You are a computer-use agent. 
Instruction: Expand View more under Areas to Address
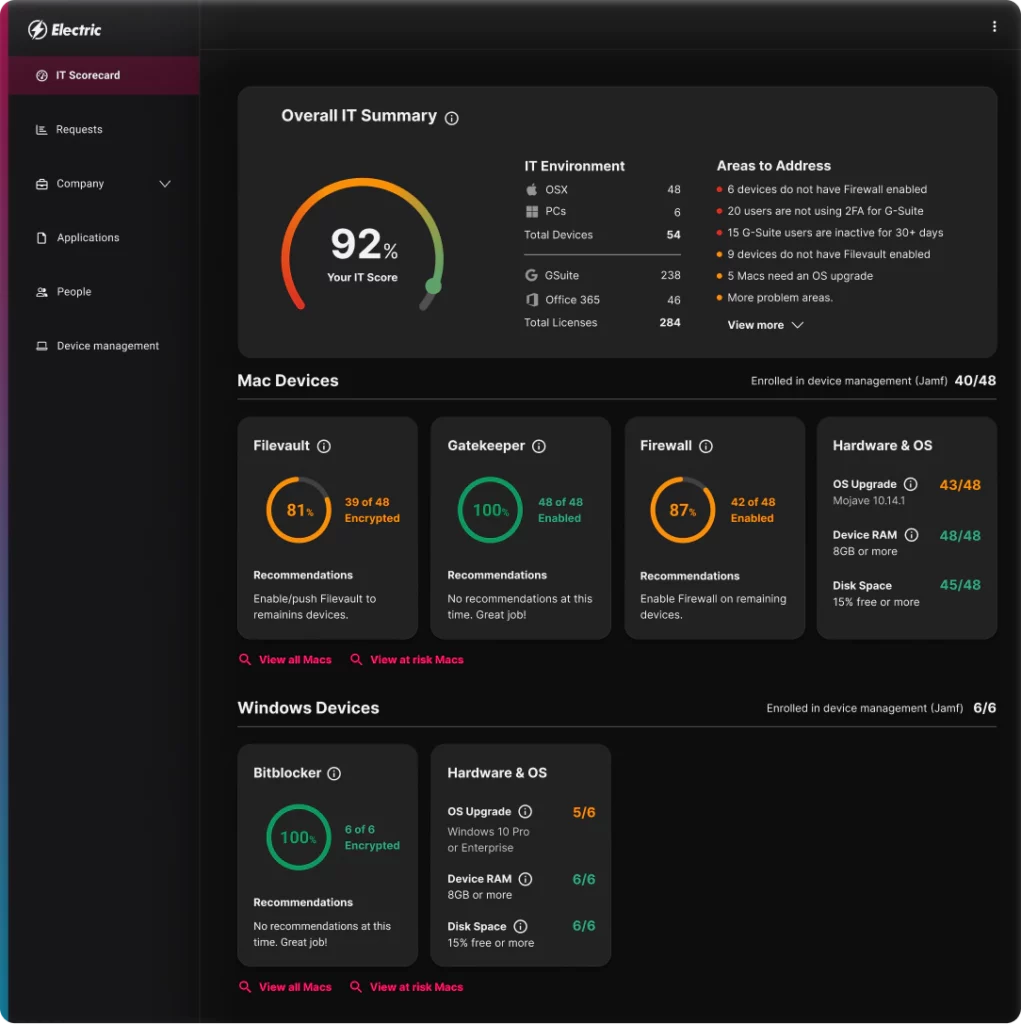764,324
